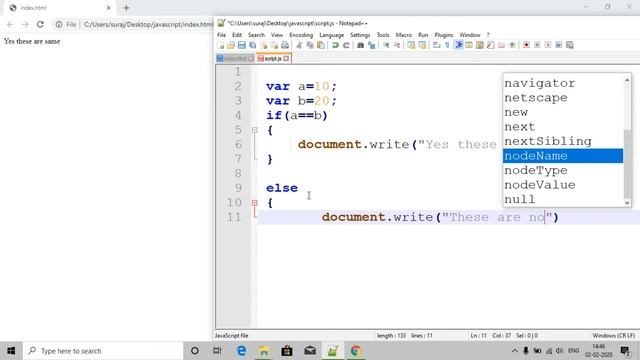This screenshot has width=640, height=360.
Task: Click the Windows (CR LF) status bar entry
Action: click(613, 336)
